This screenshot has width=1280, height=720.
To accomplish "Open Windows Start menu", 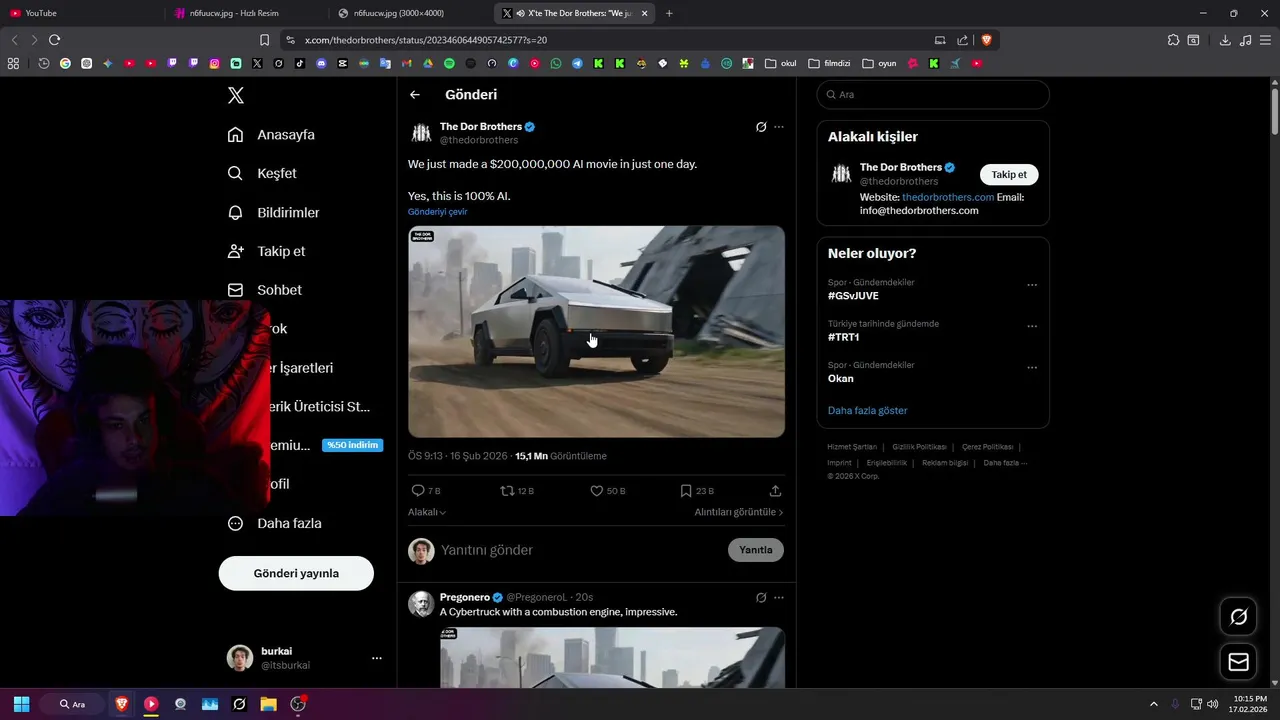I will (21, 704).
